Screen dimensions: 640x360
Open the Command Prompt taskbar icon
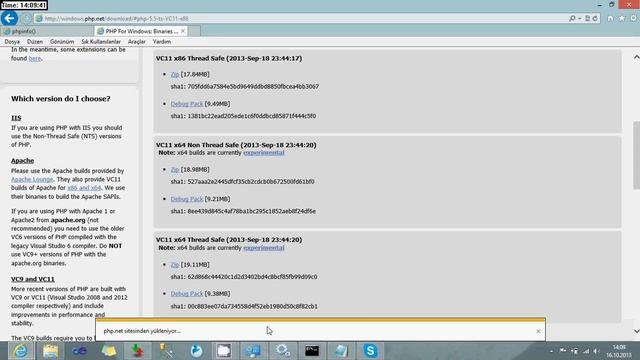coord(312,351)
